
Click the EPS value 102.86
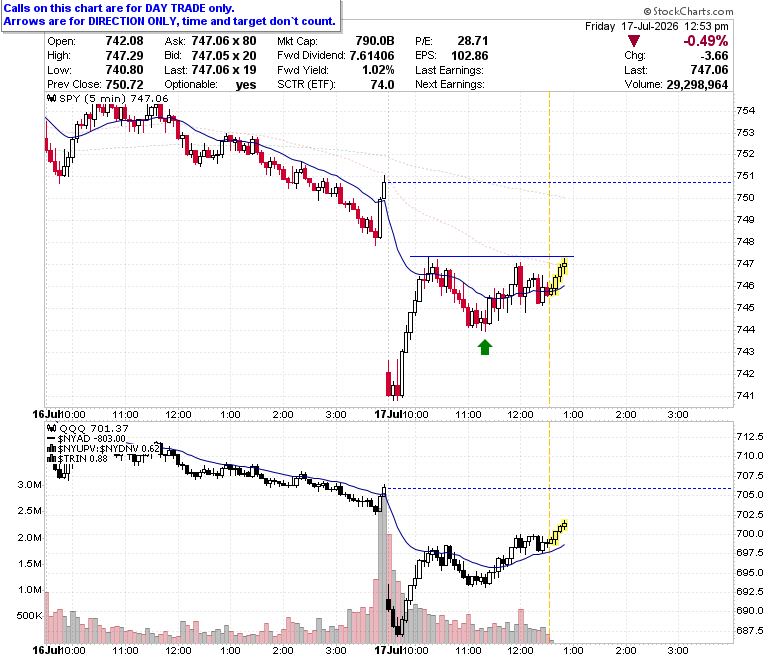coord(470,55)
